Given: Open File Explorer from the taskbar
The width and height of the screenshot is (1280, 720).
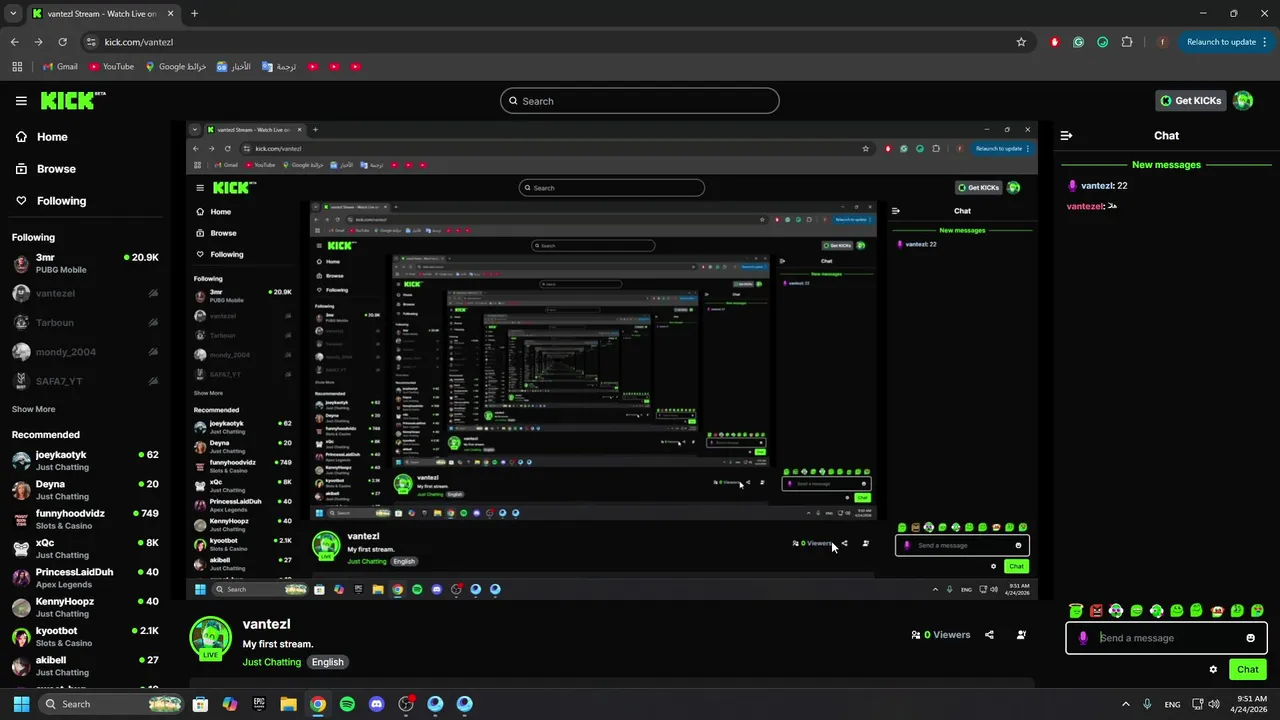Looking at the screenshot, I should [x=288, y=704].
